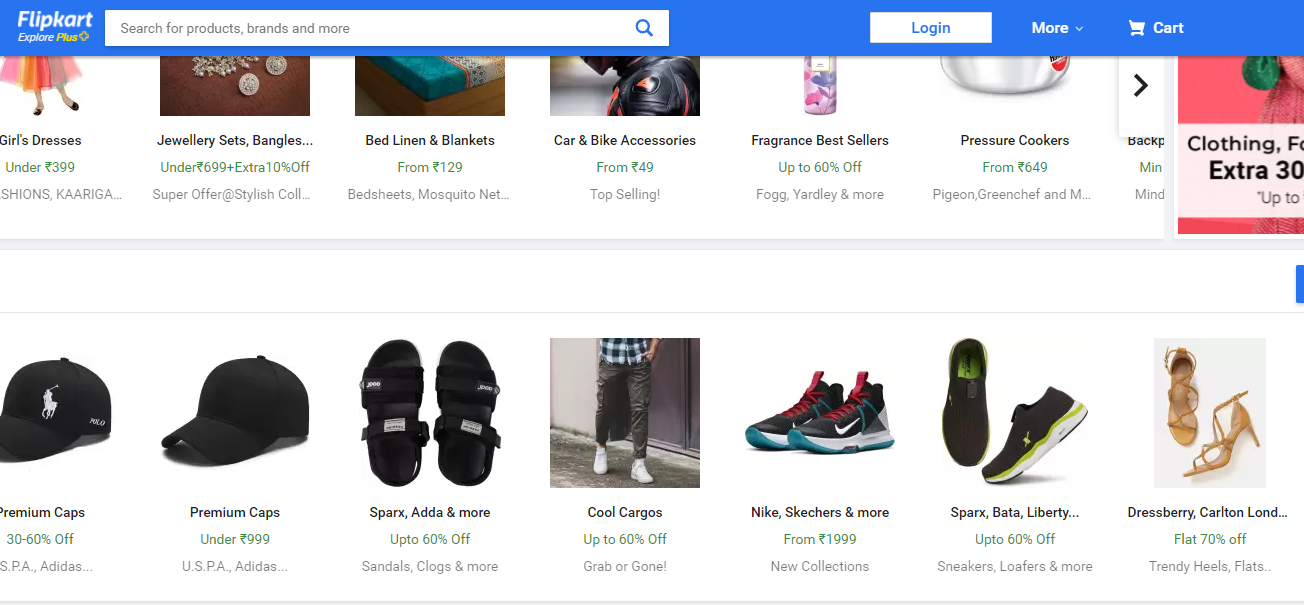
Task: Click From ₹649 price text
Action: (x=1015, y=167)
